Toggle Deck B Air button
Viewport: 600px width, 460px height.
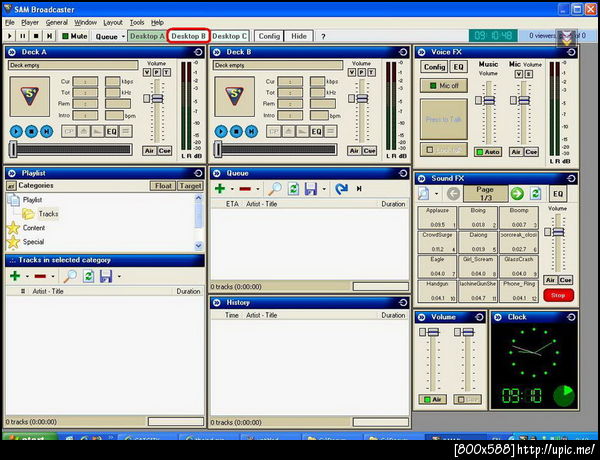[x=354, y=151]
